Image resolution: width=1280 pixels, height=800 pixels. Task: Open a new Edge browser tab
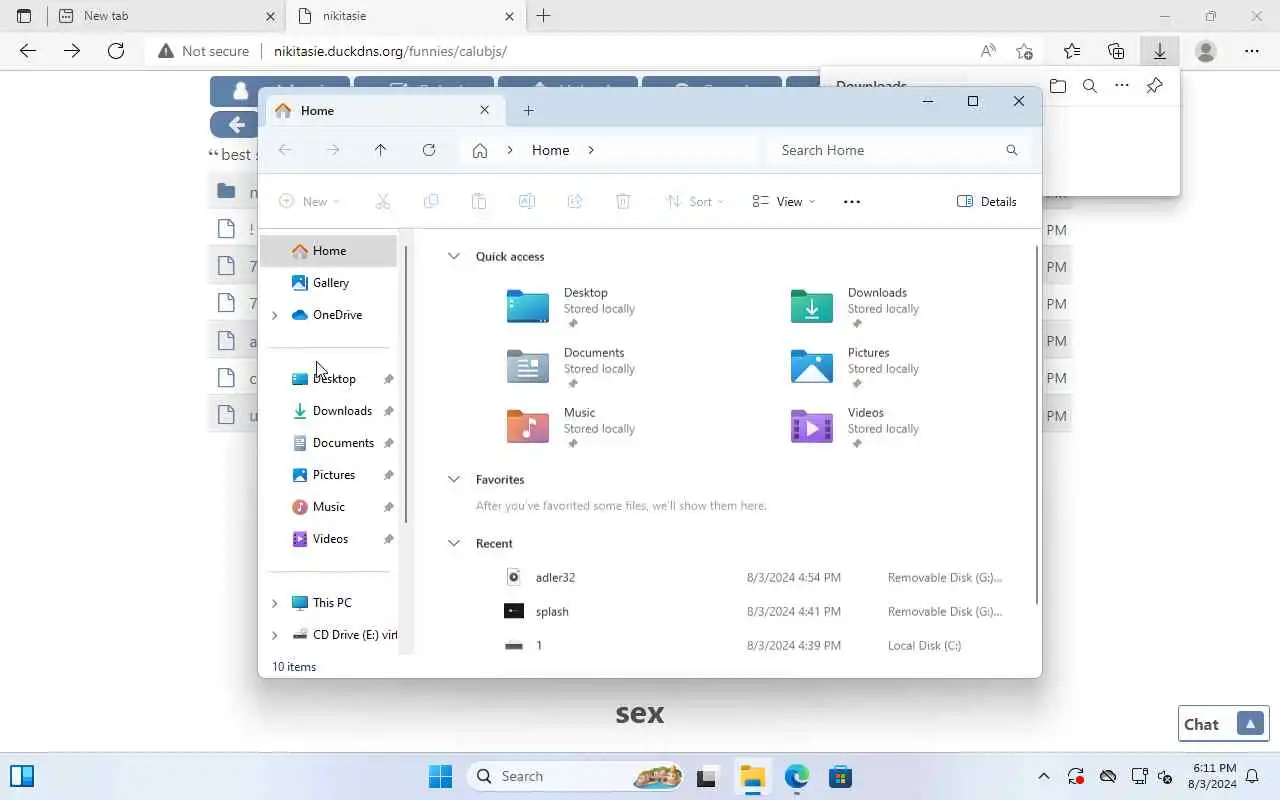pyautogui.click(x=543, y=16)
